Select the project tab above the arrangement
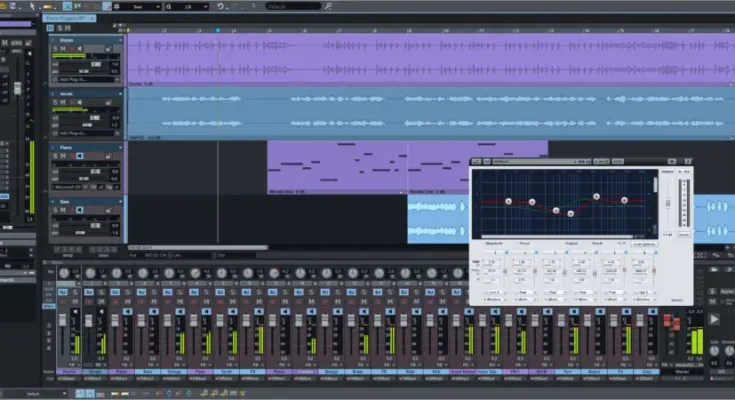Screen dimensions: 735x400 (x=66, y=19)
